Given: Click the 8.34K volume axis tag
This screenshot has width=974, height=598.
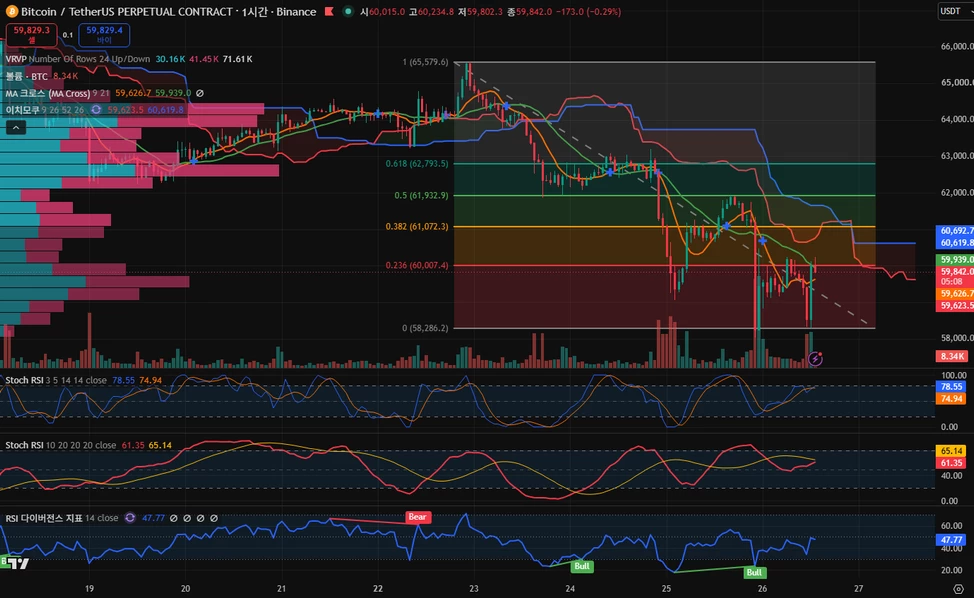Looking at the screenshot, I should point(952,356).
